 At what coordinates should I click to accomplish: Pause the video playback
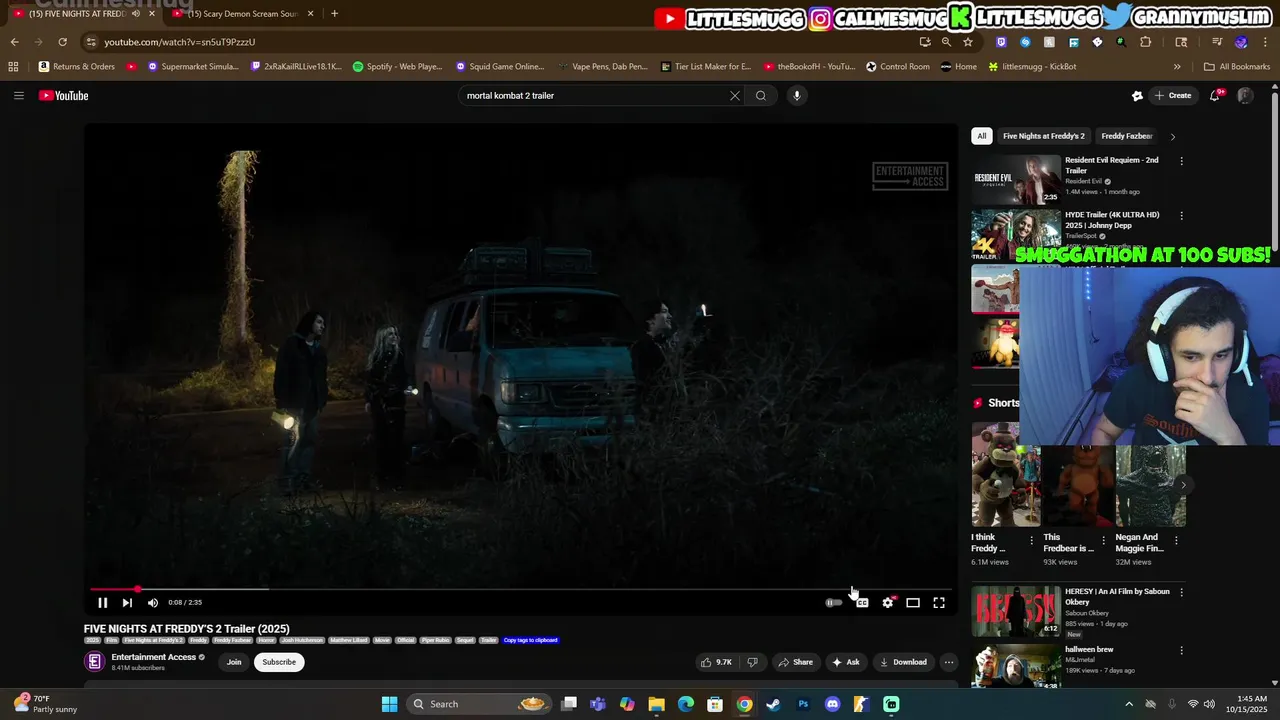tap(102, 603)
